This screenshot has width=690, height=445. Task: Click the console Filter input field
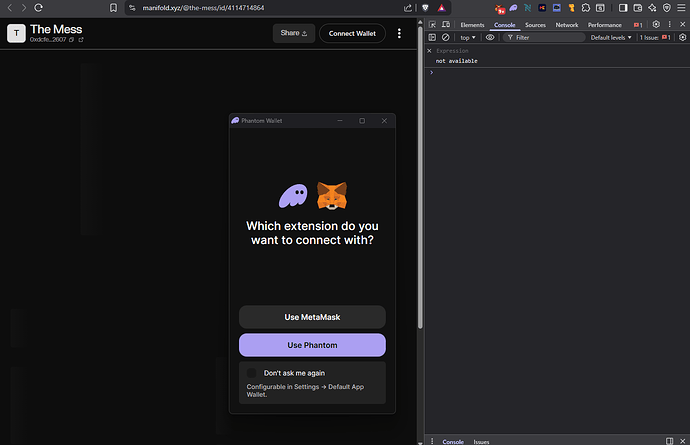click(x=545, y=37)
